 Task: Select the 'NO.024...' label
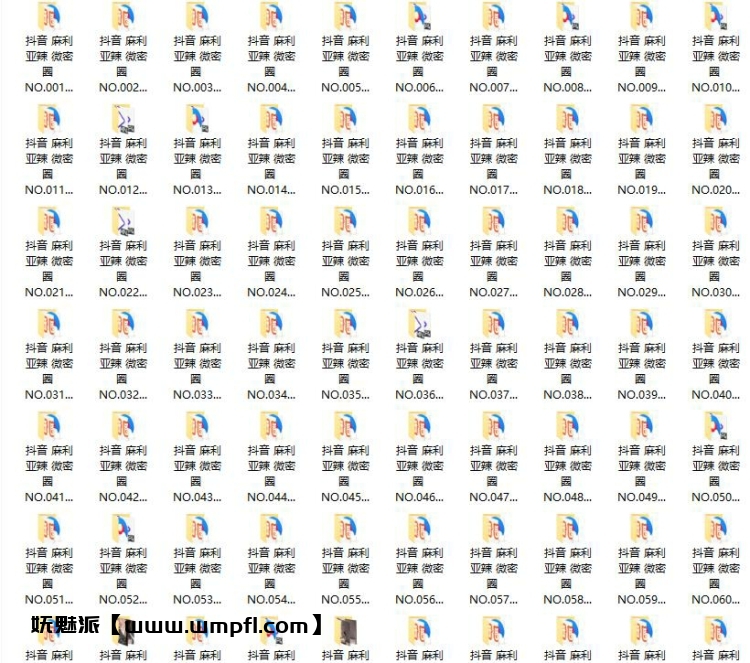point(271,292)
